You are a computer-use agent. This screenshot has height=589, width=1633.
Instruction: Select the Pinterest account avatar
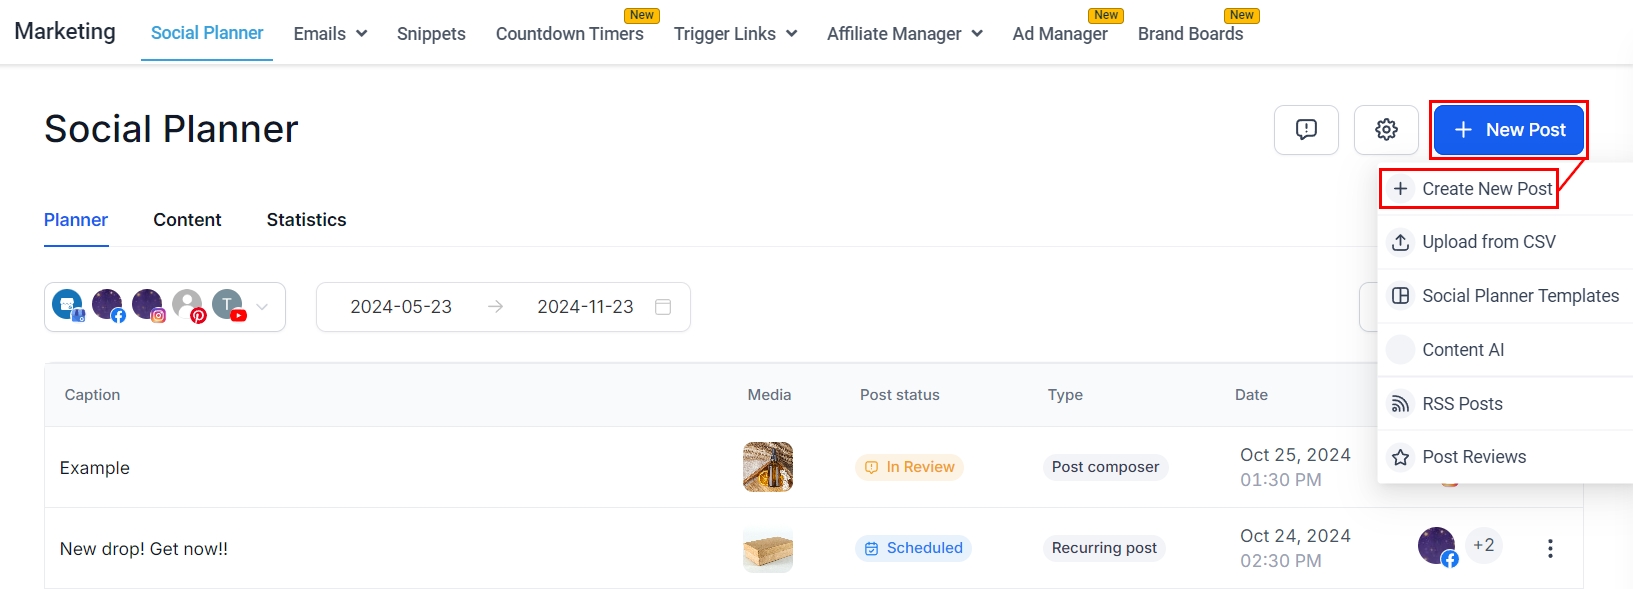point(188,305)
